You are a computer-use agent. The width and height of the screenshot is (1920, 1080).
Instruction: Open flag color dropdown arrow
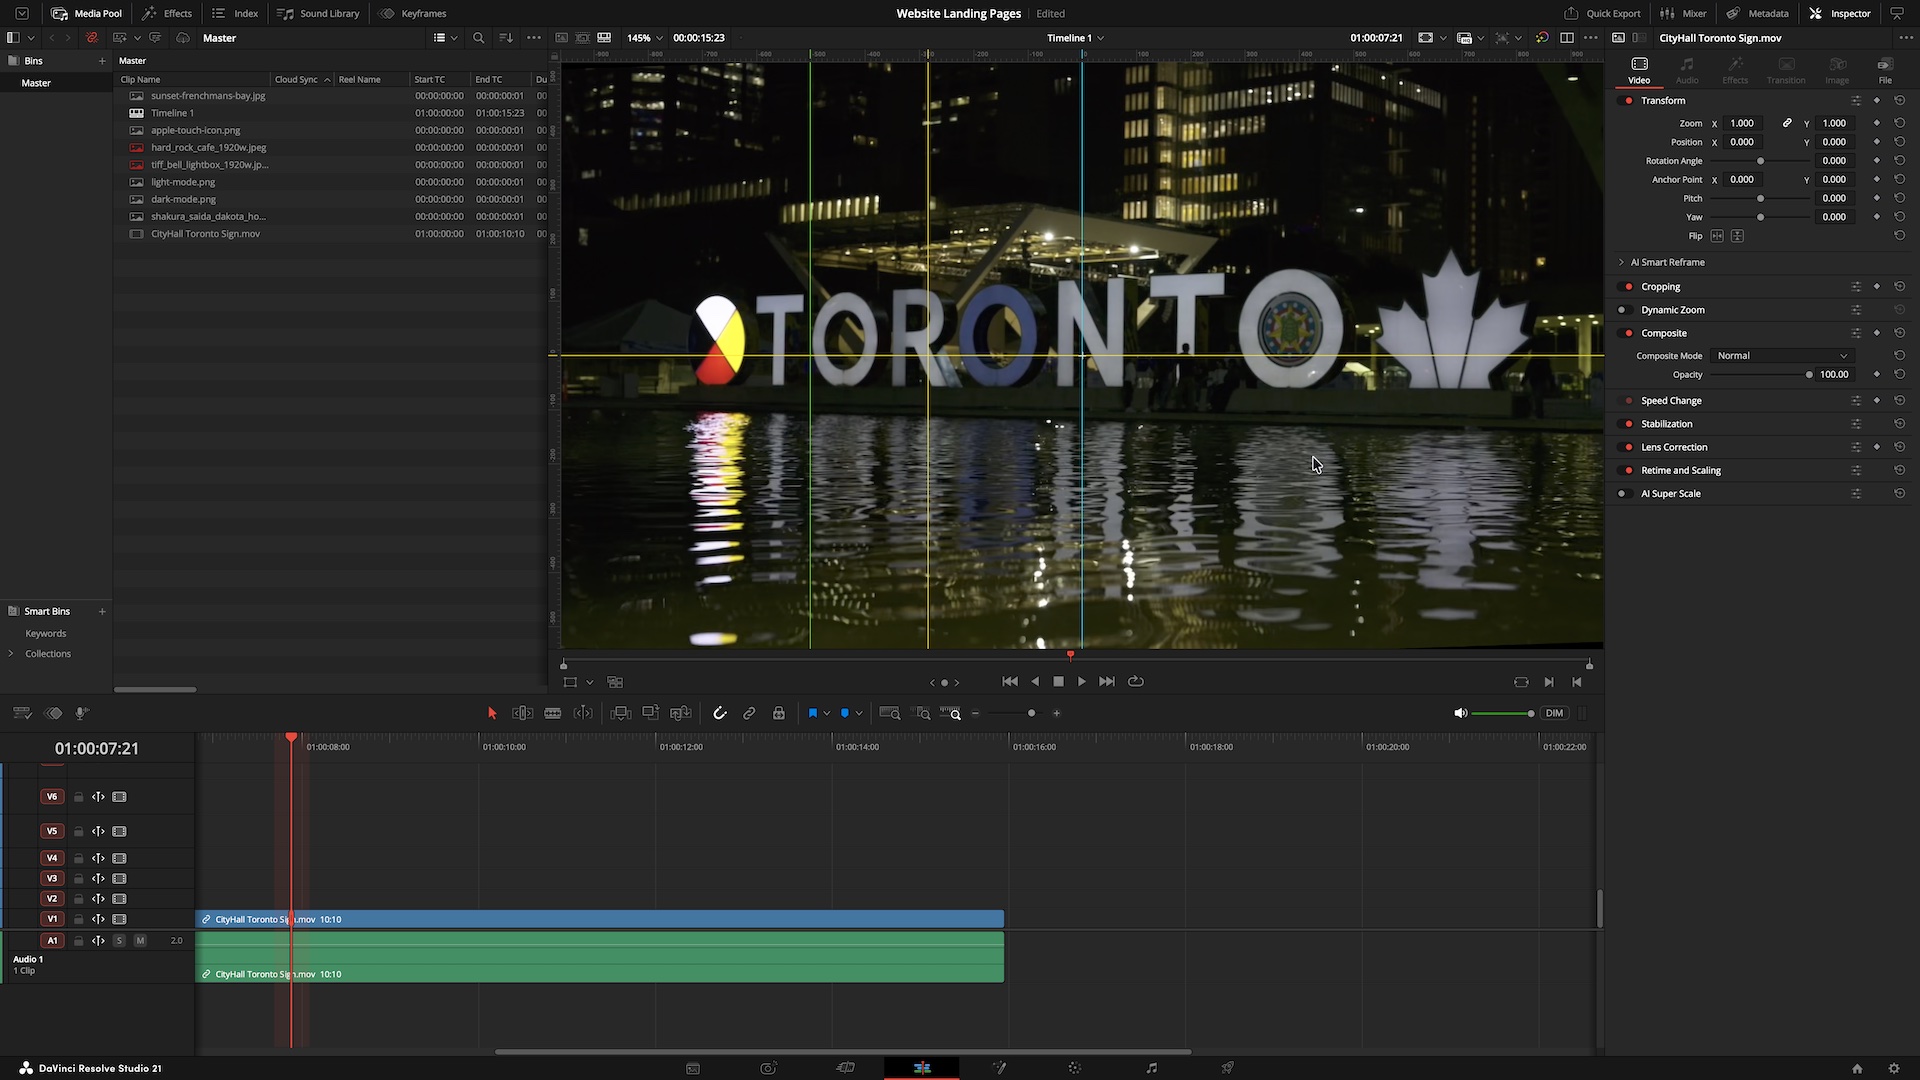point(826,713)
